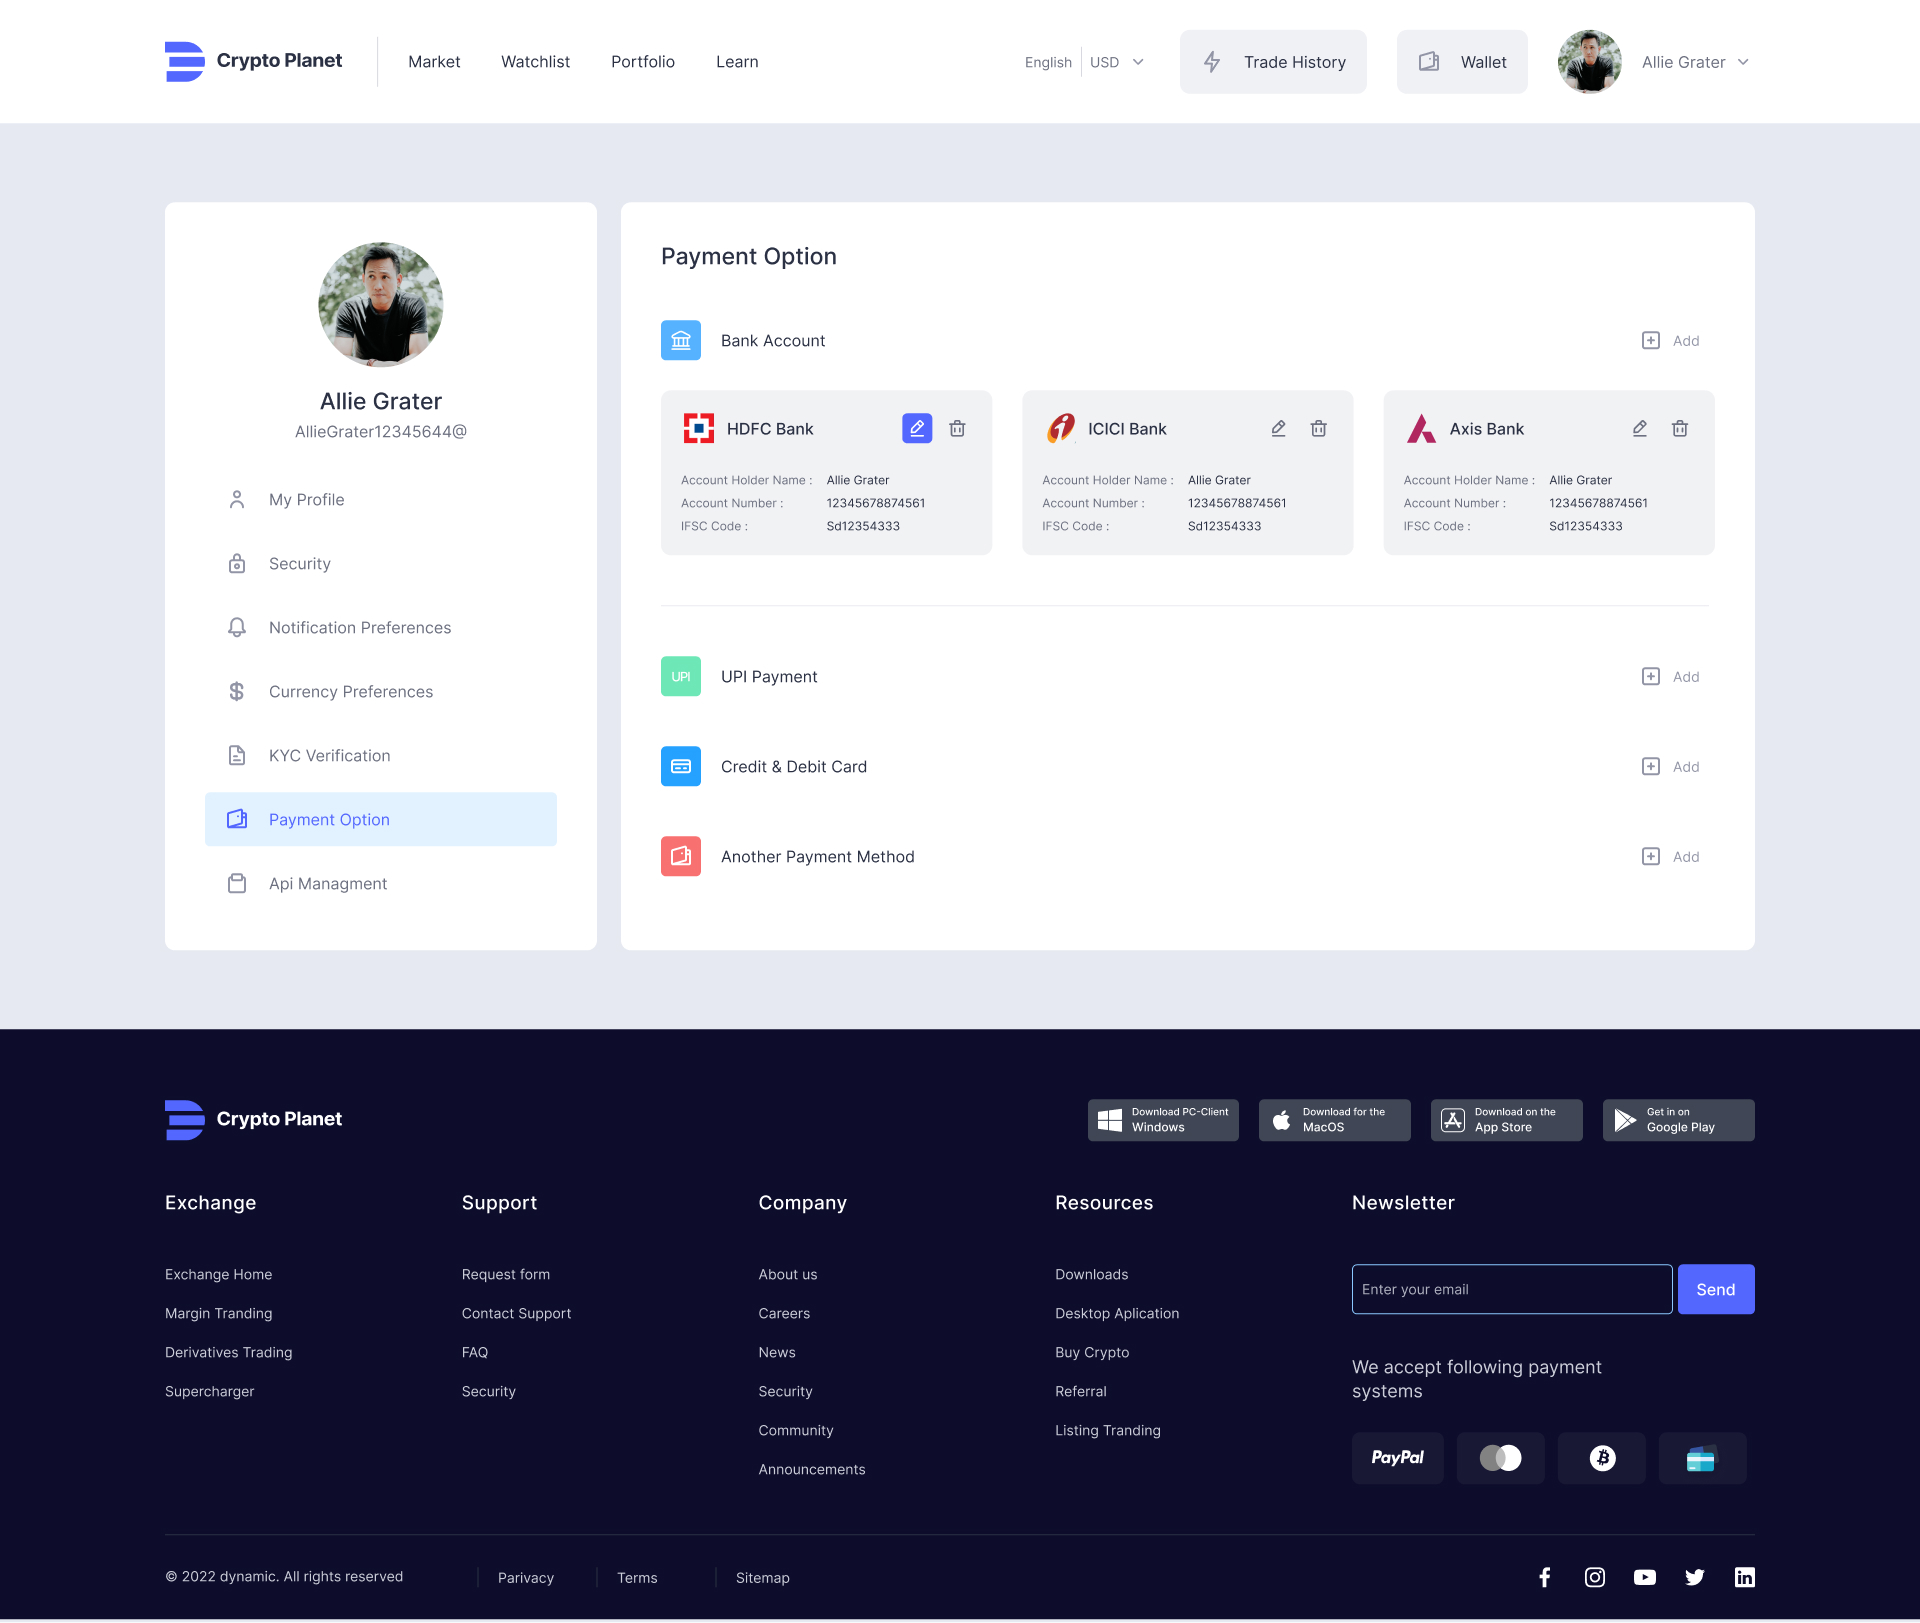The width and height of the screenshot is (1920, 1623).
Task: Click the Trade History button
Action: click(1272, 62)
